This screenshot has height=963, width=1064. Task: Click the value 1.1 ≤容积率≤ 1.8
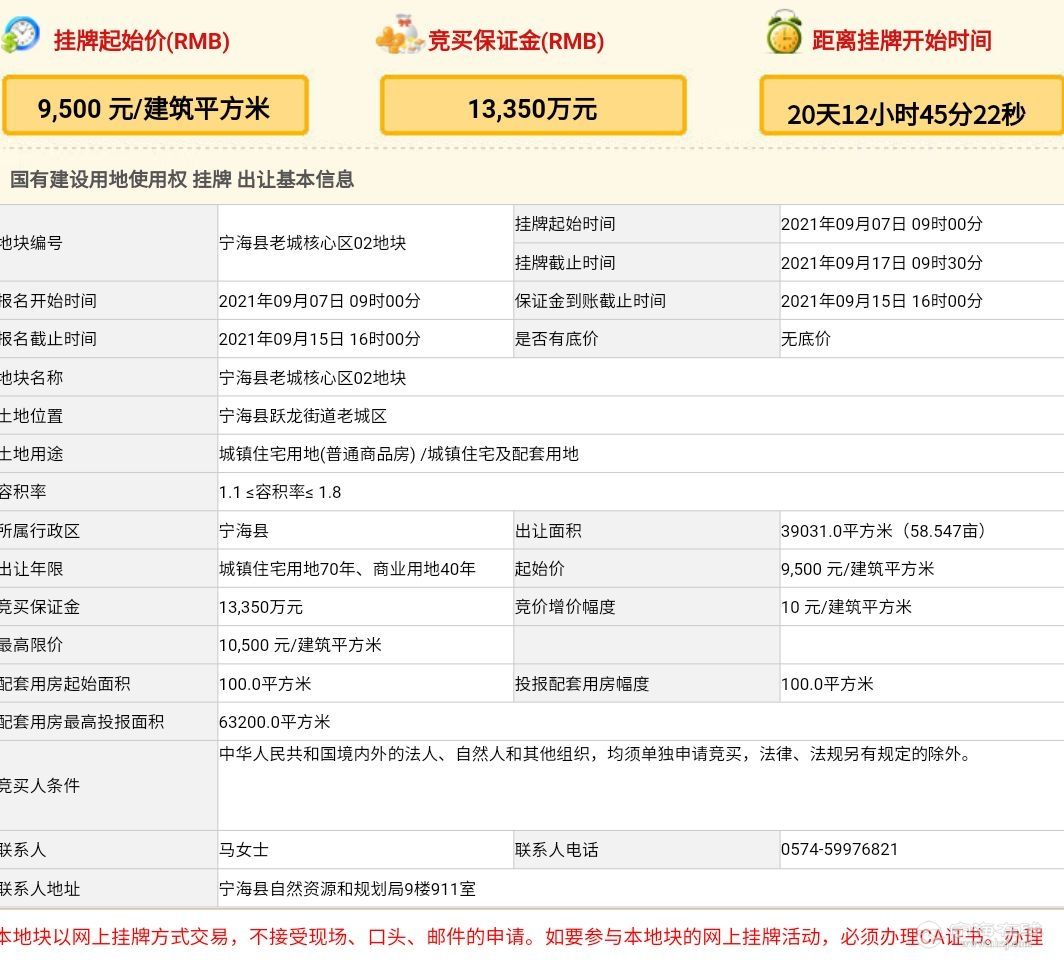point(280,492)
